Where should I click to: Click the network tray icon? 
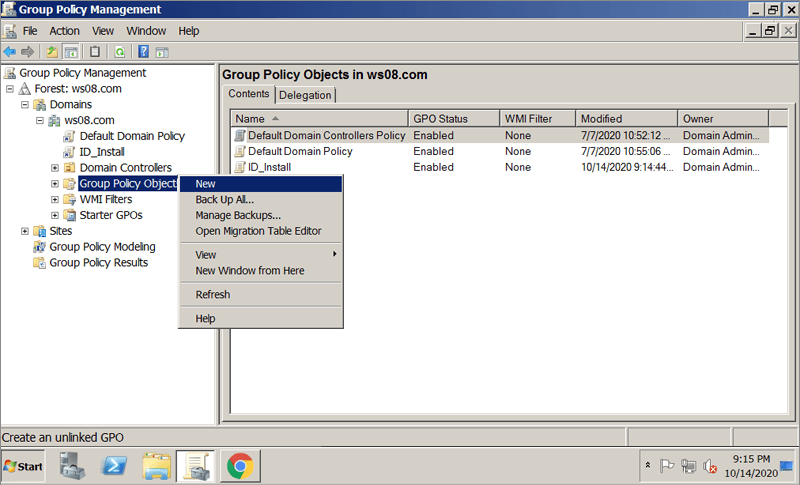[688, 466]
